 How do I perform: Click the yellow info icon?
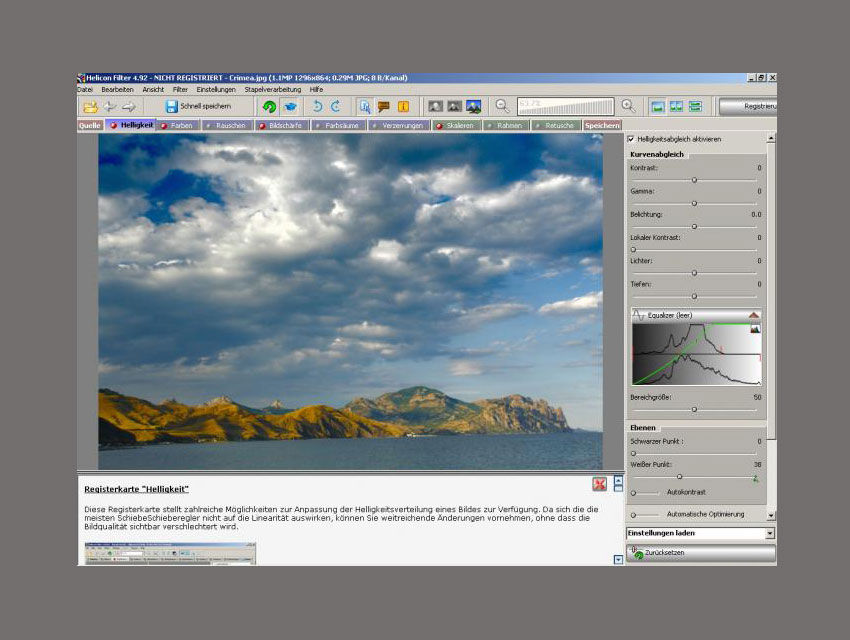403,107
